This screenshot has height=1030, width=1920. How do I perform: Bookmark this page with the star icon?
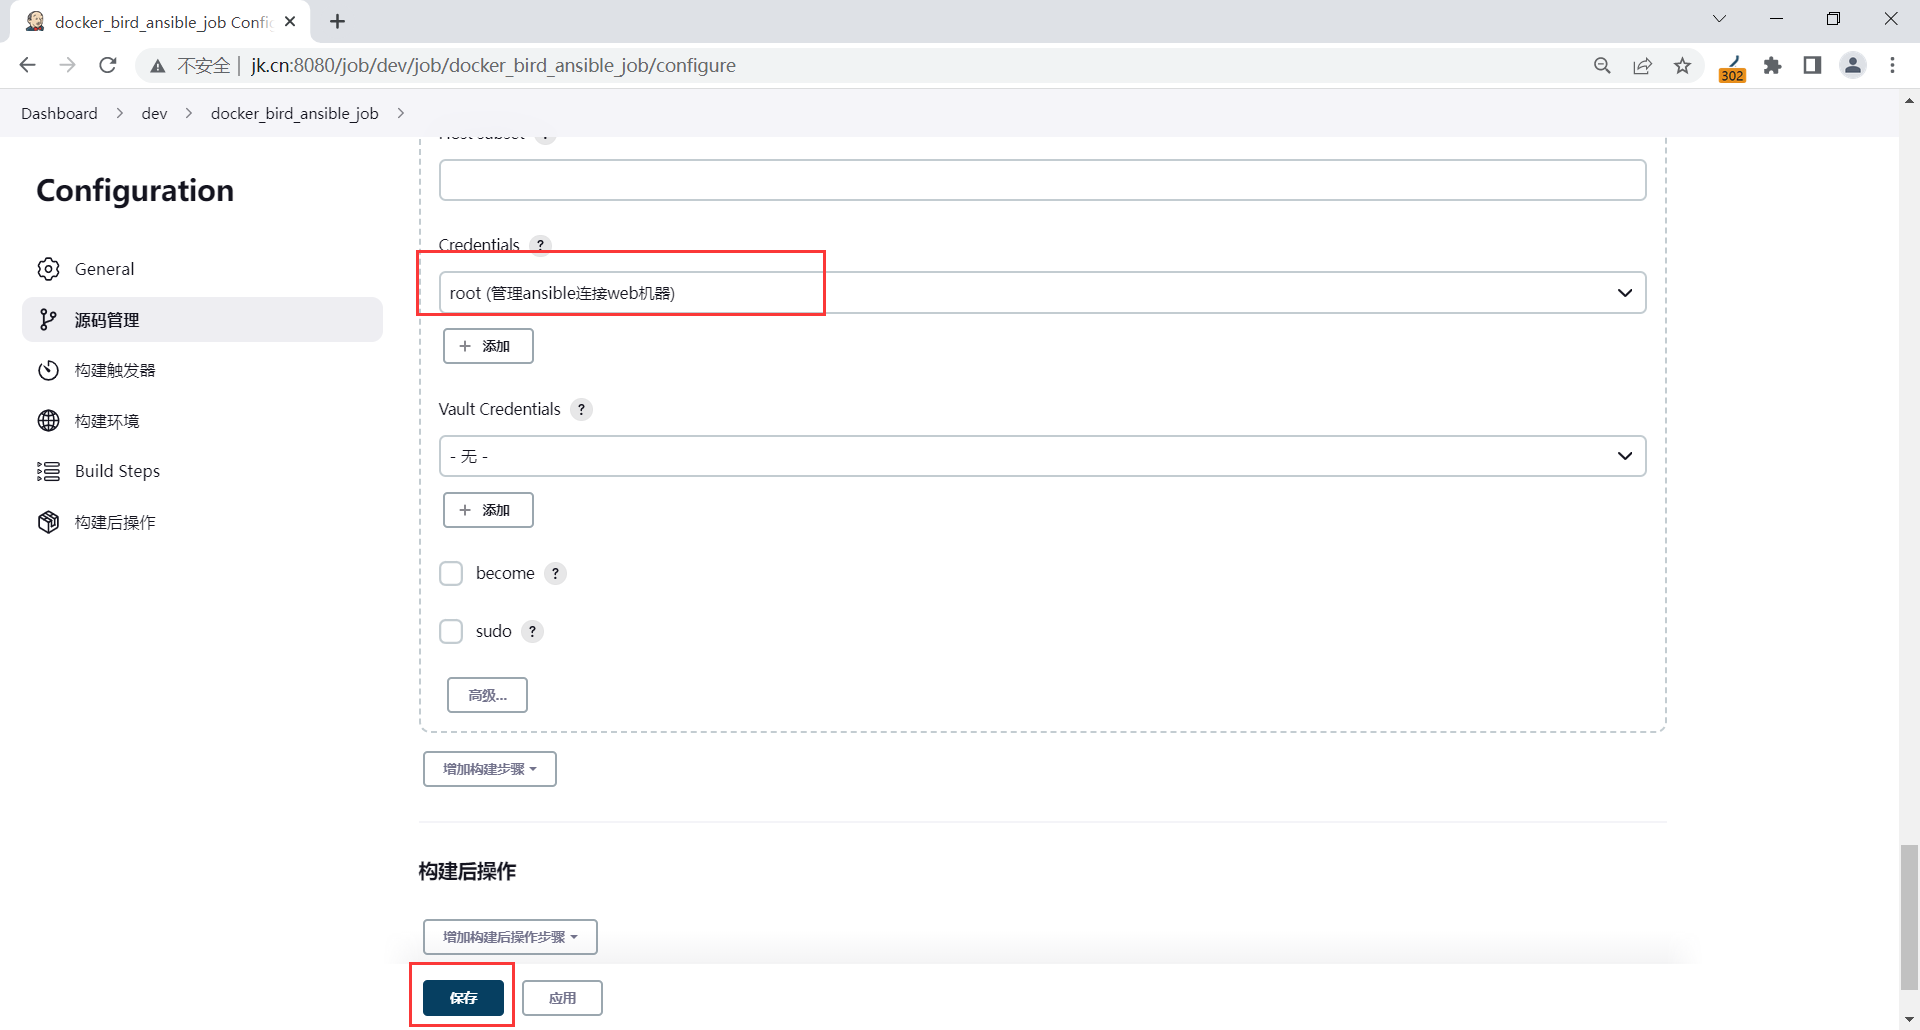pos(1683,65)
